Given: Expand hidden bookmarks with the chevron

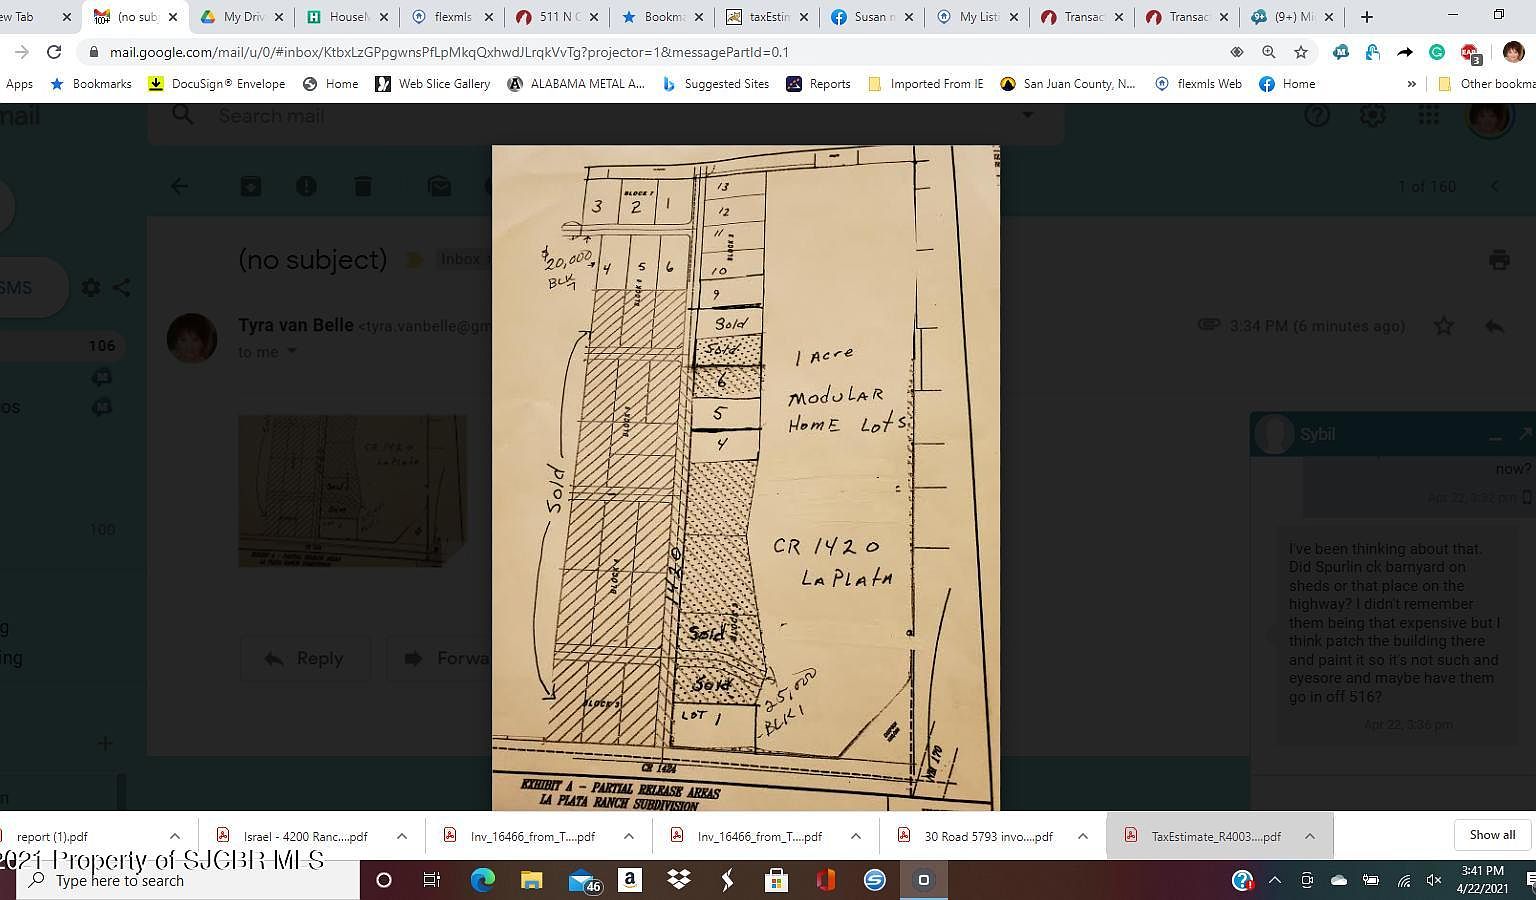Looking at the screenshot, I should pyautogui.click(x=1411, y=84).
